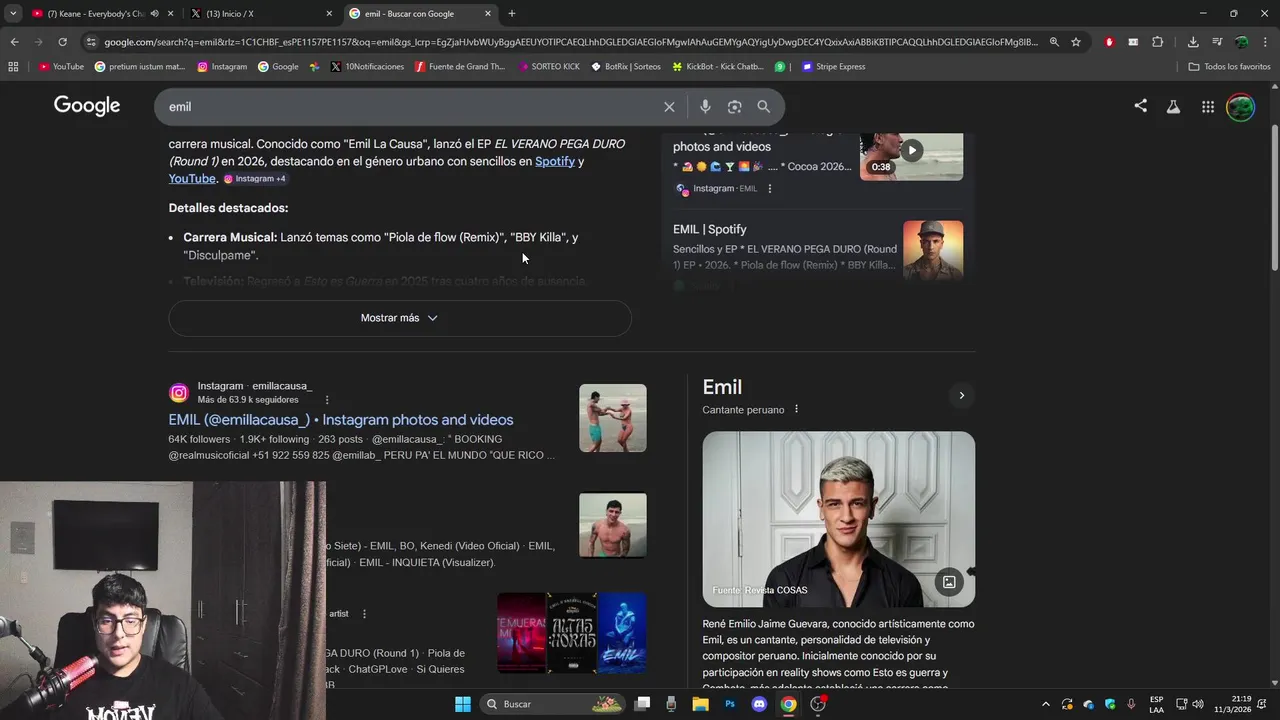Open Google account avatar
Screen dimensions: 1280x720
pyautogui.click(x=1241, y=107)
